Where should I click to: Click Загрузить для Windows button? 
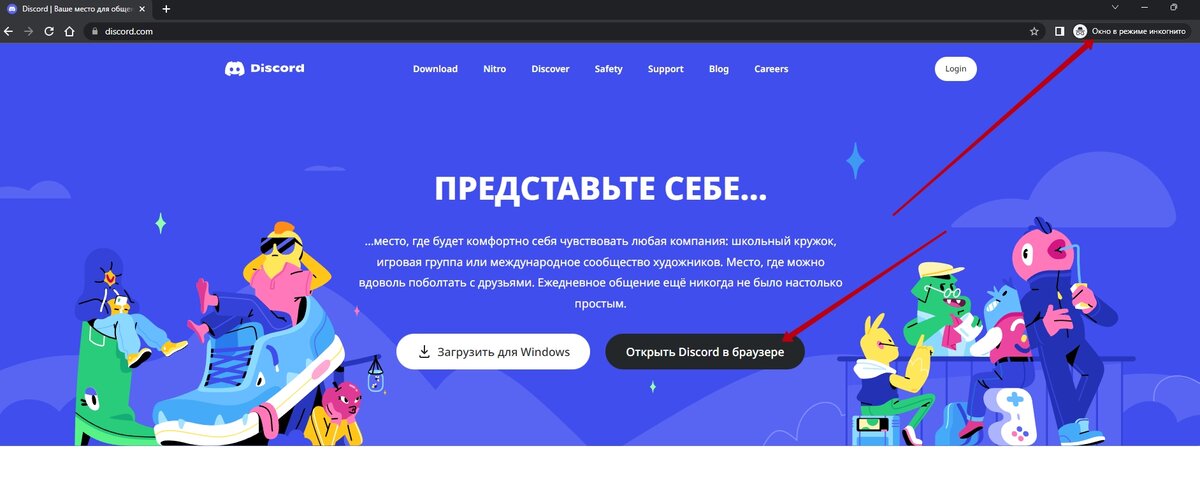click(493, 352)
